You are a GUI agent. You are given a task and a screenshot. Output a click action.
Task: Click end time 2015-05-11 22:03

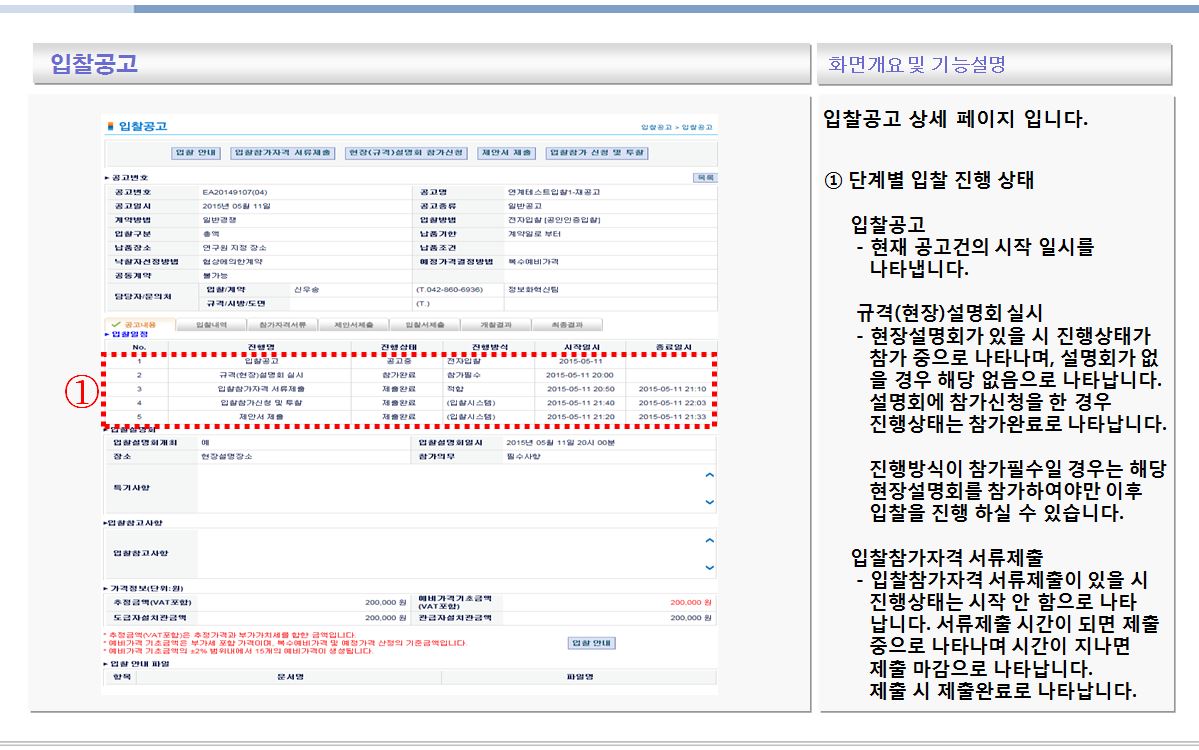672,403
